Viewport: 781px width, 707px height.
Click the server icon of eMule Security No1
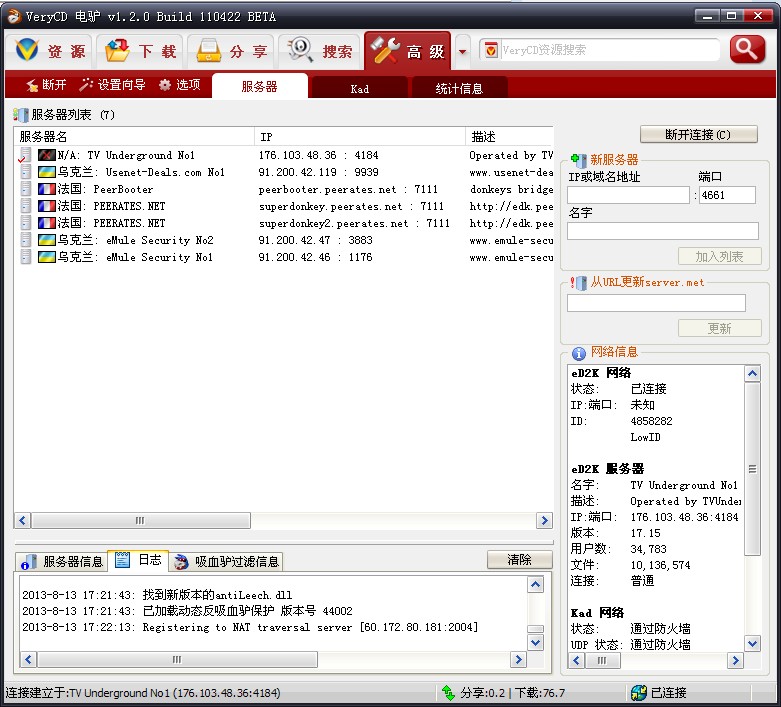point(25,257)
